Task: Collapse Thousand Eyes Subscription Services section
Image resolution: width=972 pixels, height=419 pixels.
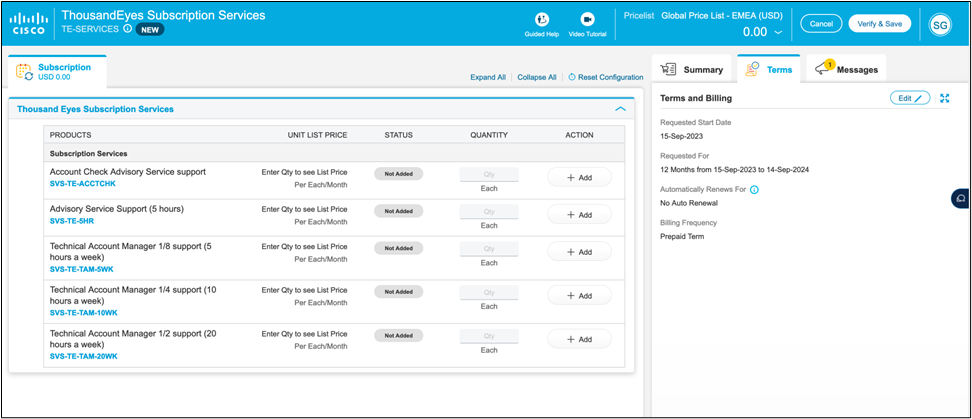Action: click(620, 109)
